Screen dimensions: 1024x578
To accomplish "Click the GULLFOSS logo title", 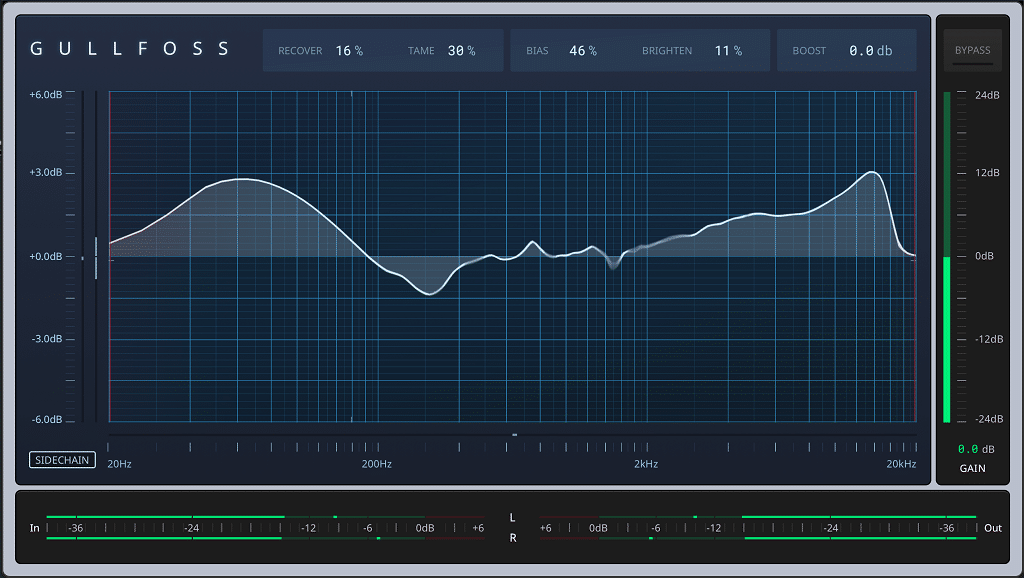I will pos(130,49).
